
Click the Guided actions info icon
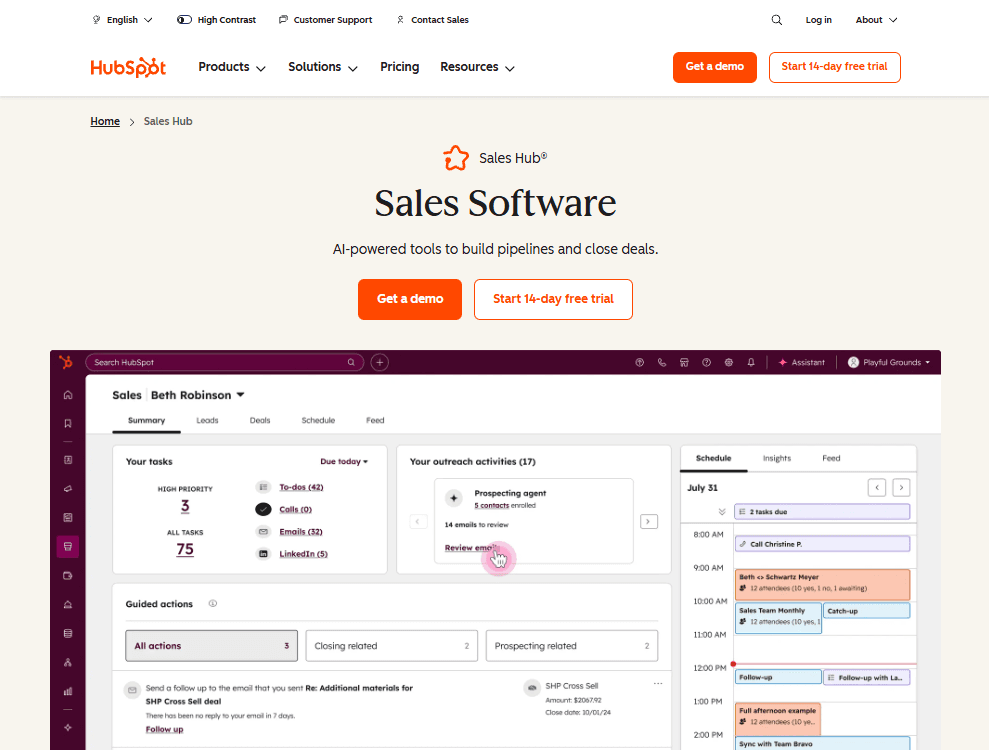[x=213, y=604]
